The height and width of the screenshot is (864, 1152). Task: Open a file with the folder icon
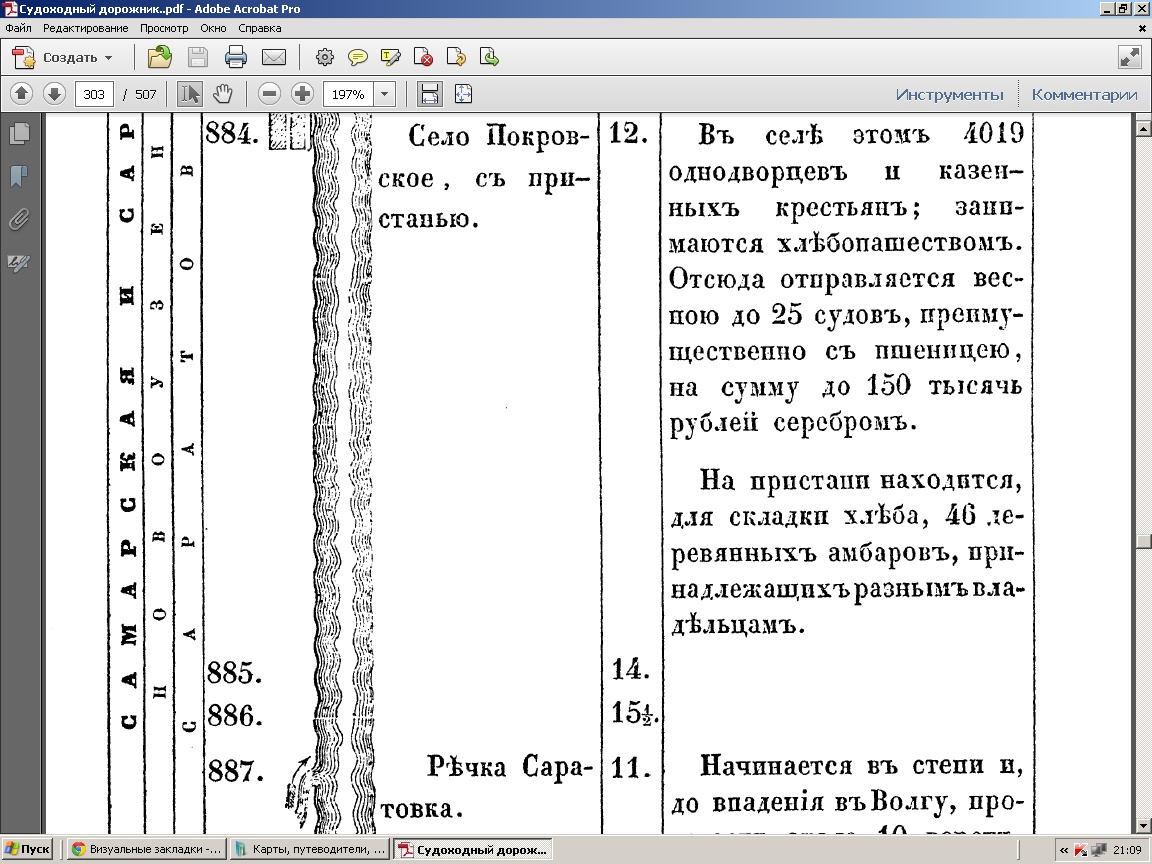point(159,57)
